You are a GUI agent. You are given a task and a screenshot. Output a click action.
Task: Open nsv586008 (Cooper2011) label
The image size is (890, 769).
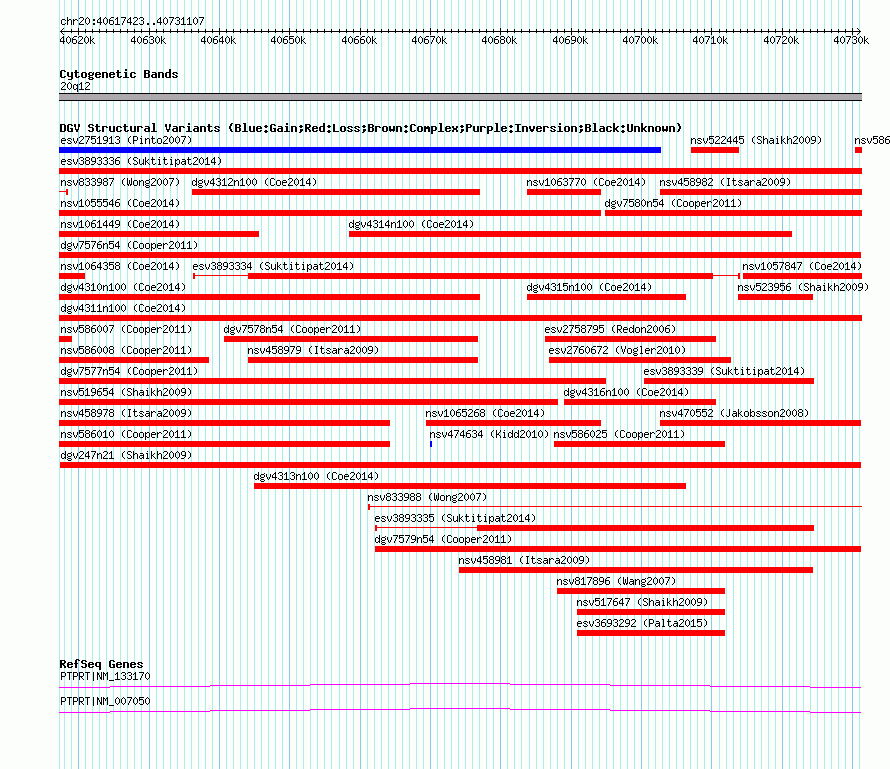[126, 350]
